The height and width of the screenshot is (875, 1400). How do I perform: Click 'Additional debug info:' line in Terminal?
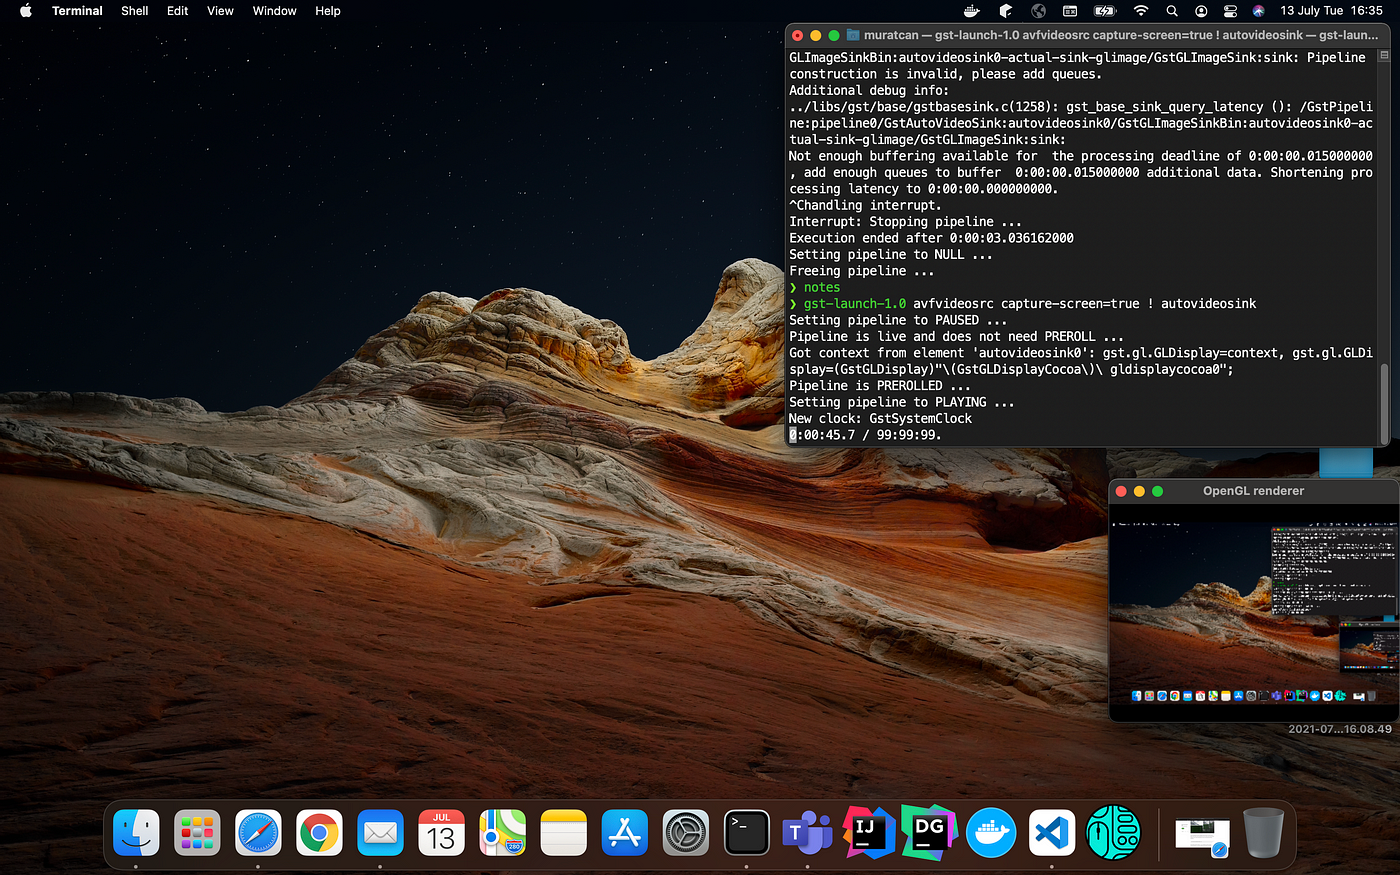pyautogui.click(x=869, y=90)
